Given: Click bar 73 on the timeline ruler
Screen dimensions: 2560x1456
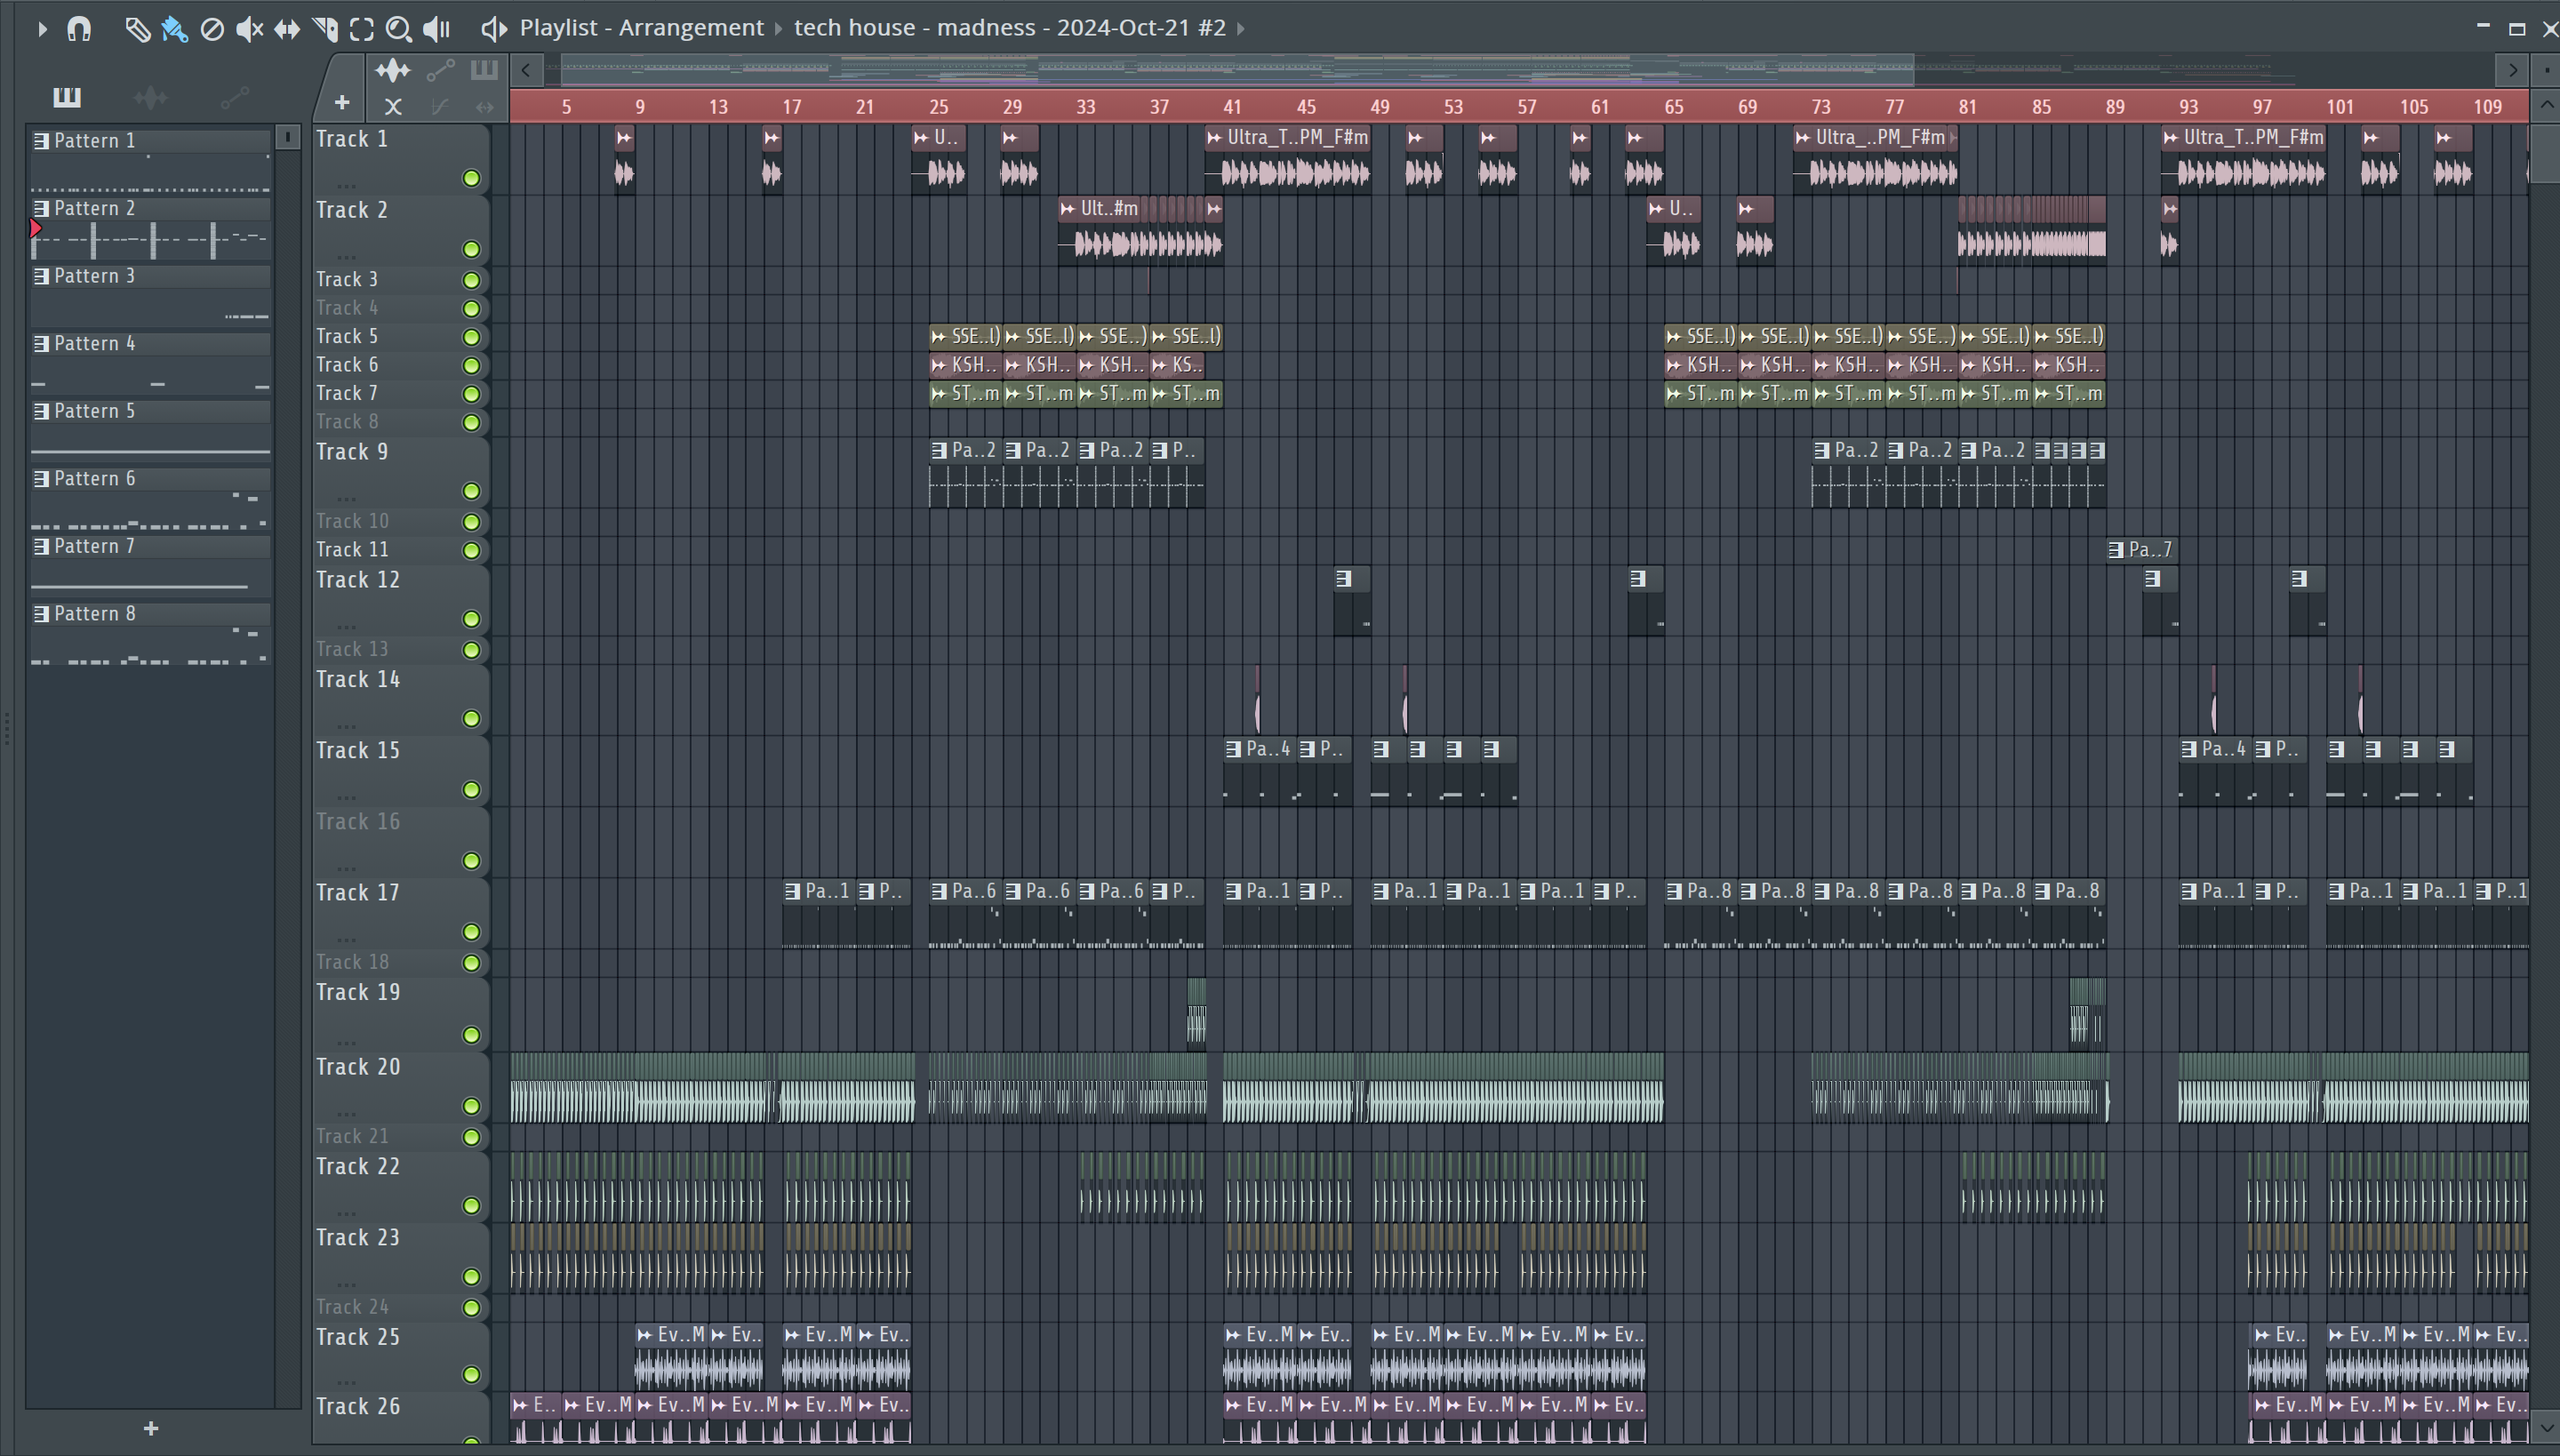Looking at the screenshot, I should tap(1821, 107).
